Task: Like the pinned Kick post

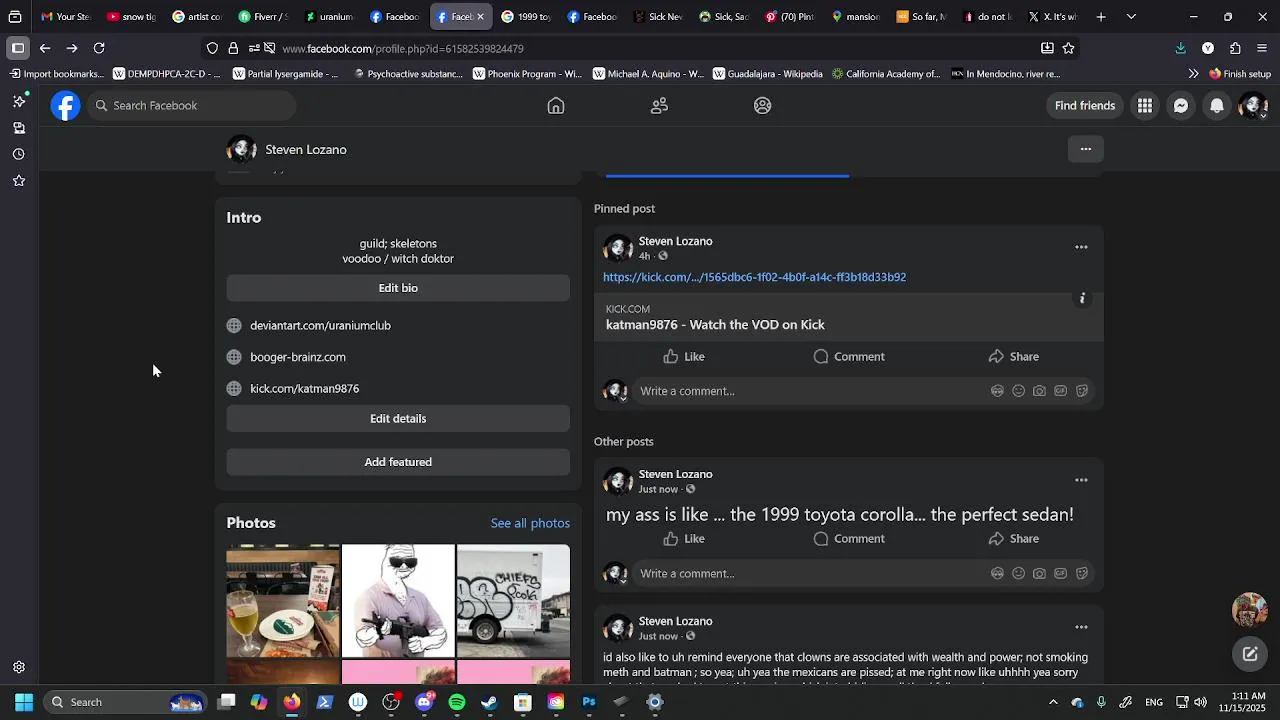Action: pyautogui.click(x=684, y=357)
